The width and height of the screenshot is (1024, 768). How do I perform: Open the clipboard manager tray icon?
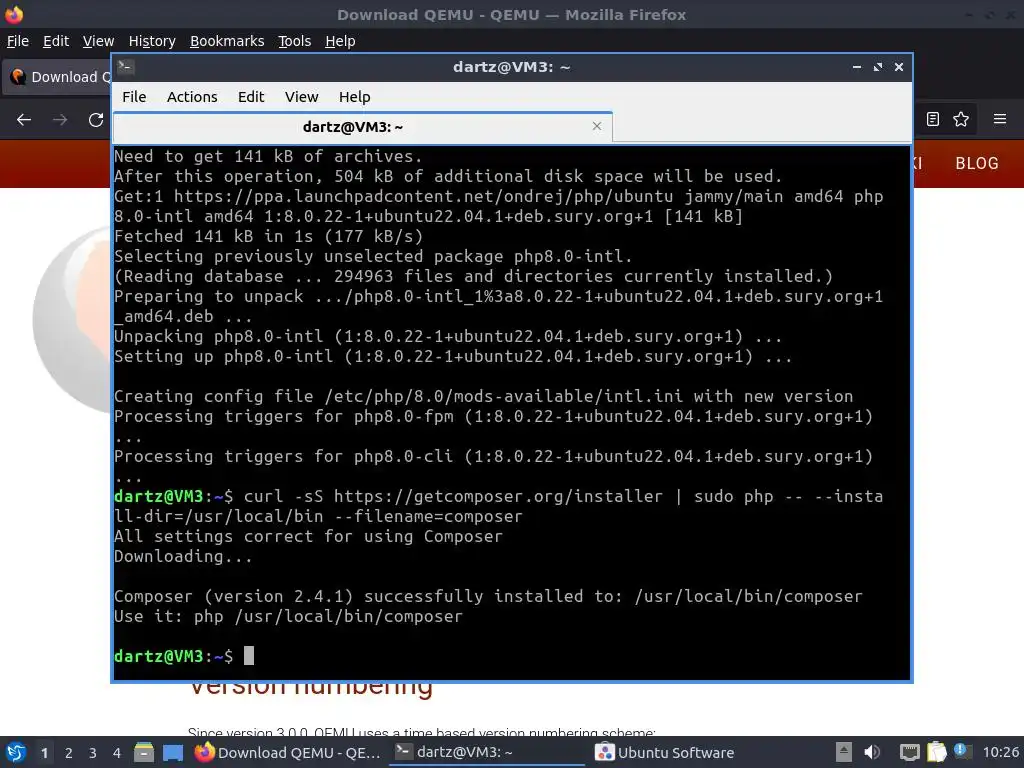936,752
